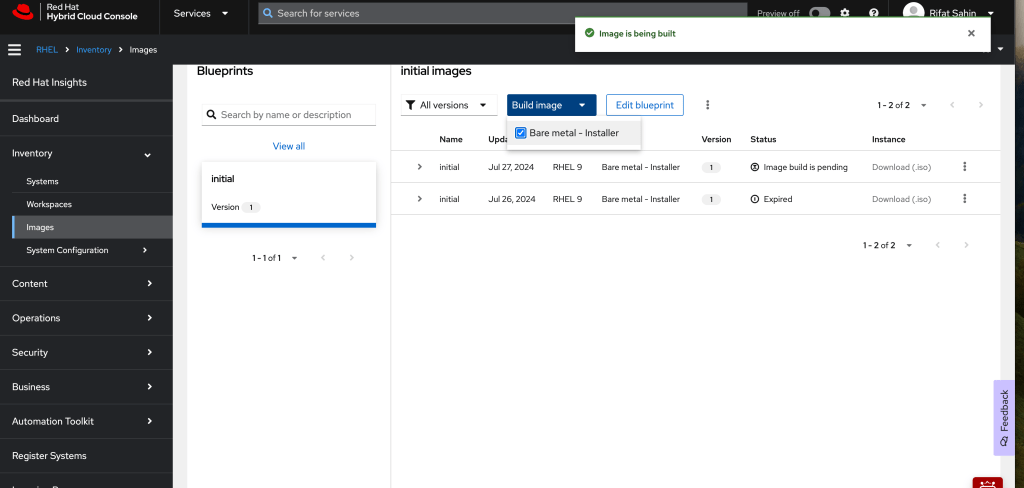This screenshot has height=488, width=1024.
Task: Click the Expired status icon
Action: coord(755,199)
